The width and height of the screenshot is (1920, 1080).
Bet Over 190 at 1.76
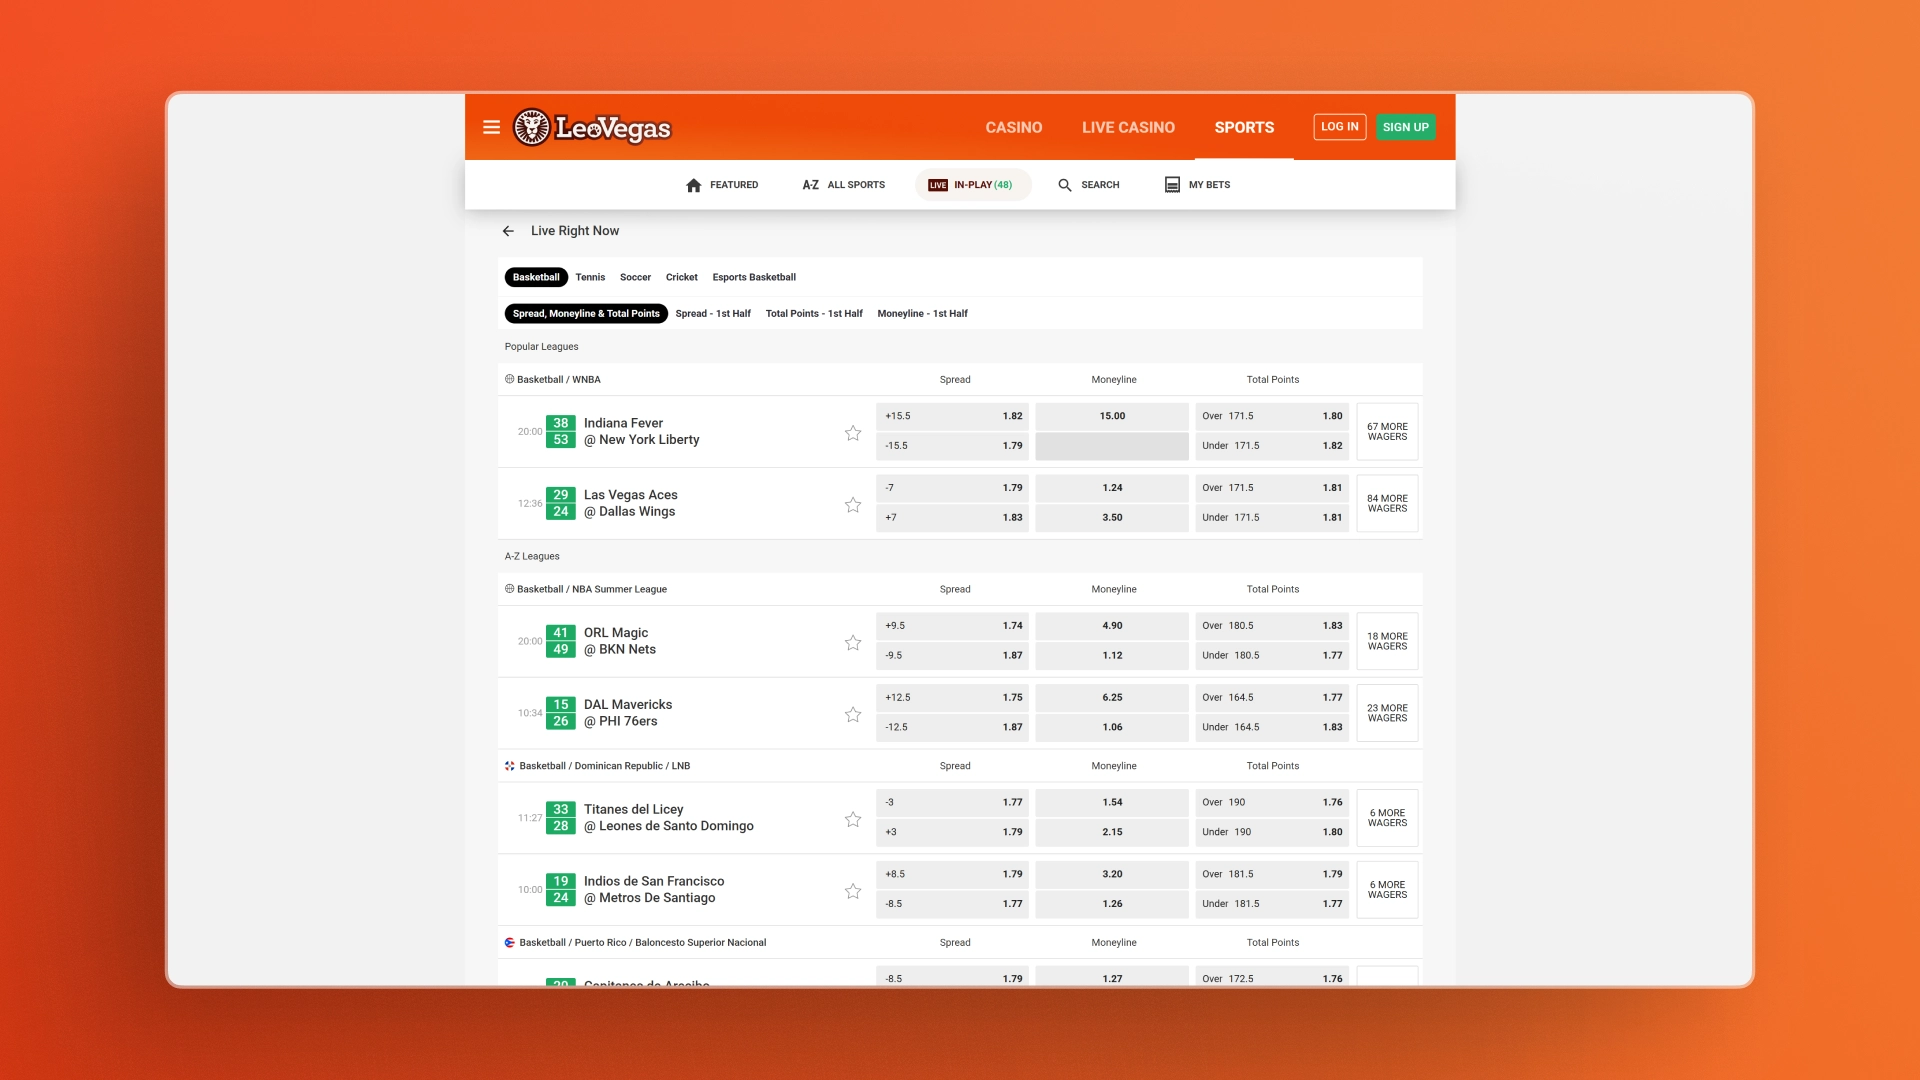1272,802
